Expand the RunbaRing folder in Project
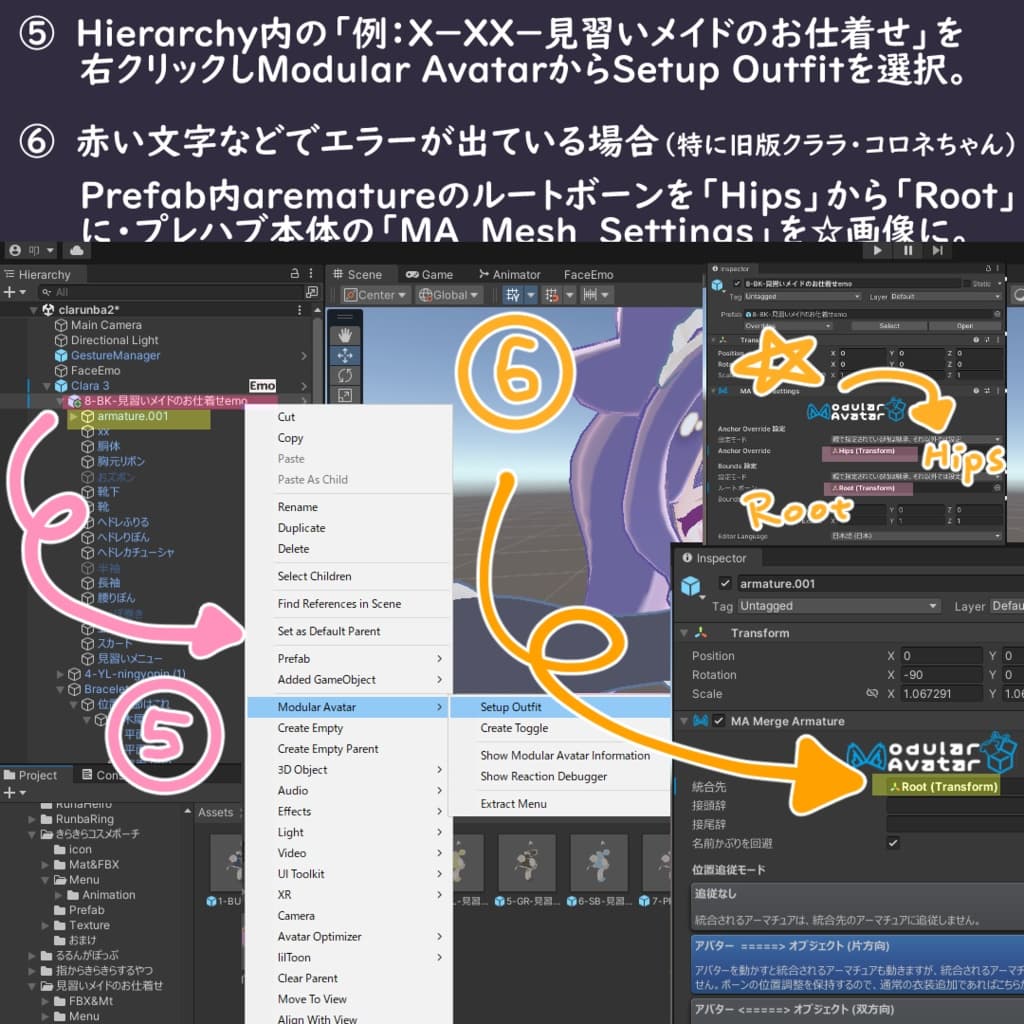The image size is (1024, 1024). [31, 819]
